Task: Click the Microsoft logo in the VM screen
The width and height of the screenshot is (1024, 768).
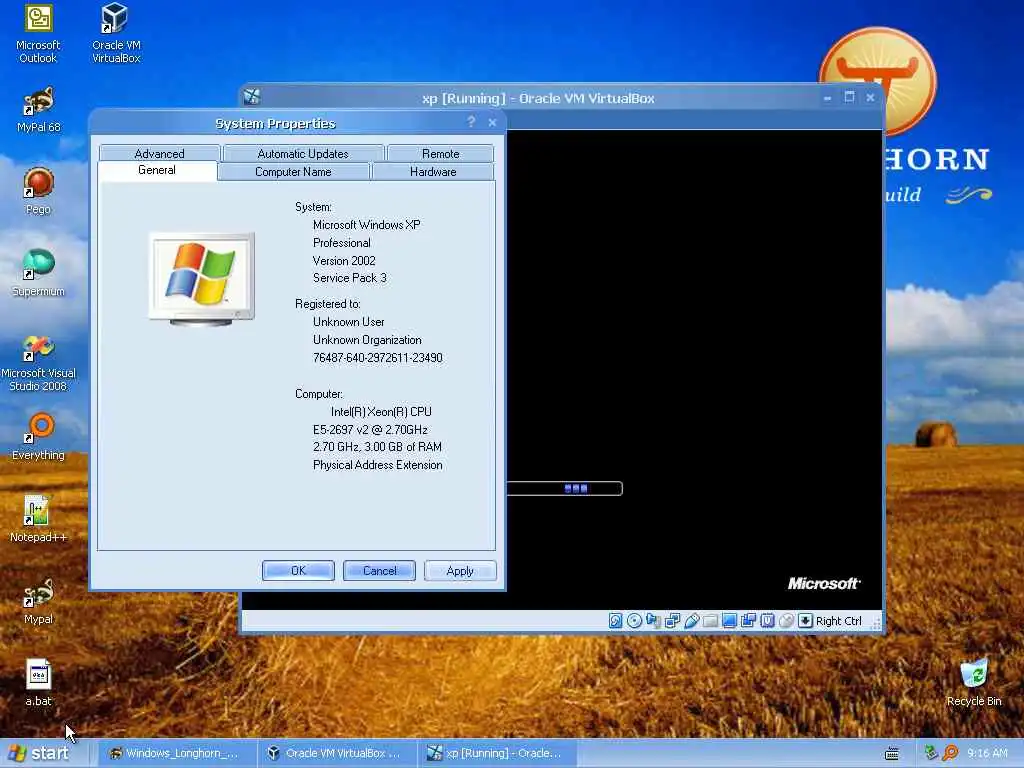Action: pyautogui.click(x=824, y=583)
